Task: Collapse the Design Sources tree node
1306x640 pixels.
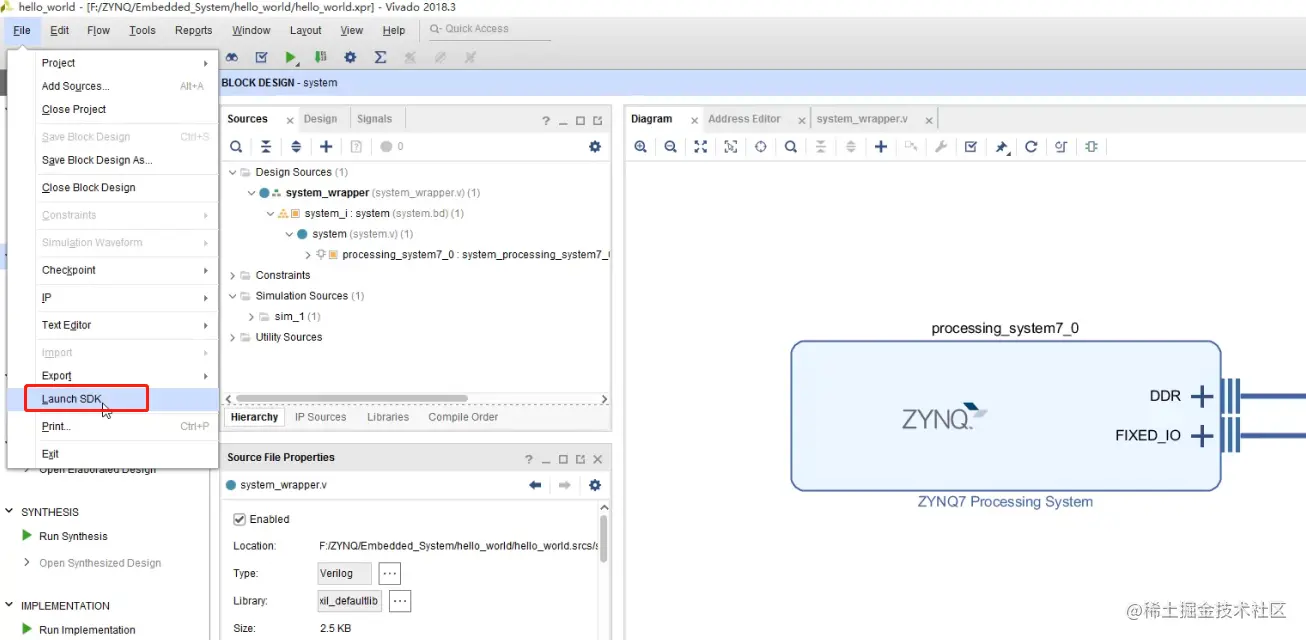Action: (x=232, y=172)
